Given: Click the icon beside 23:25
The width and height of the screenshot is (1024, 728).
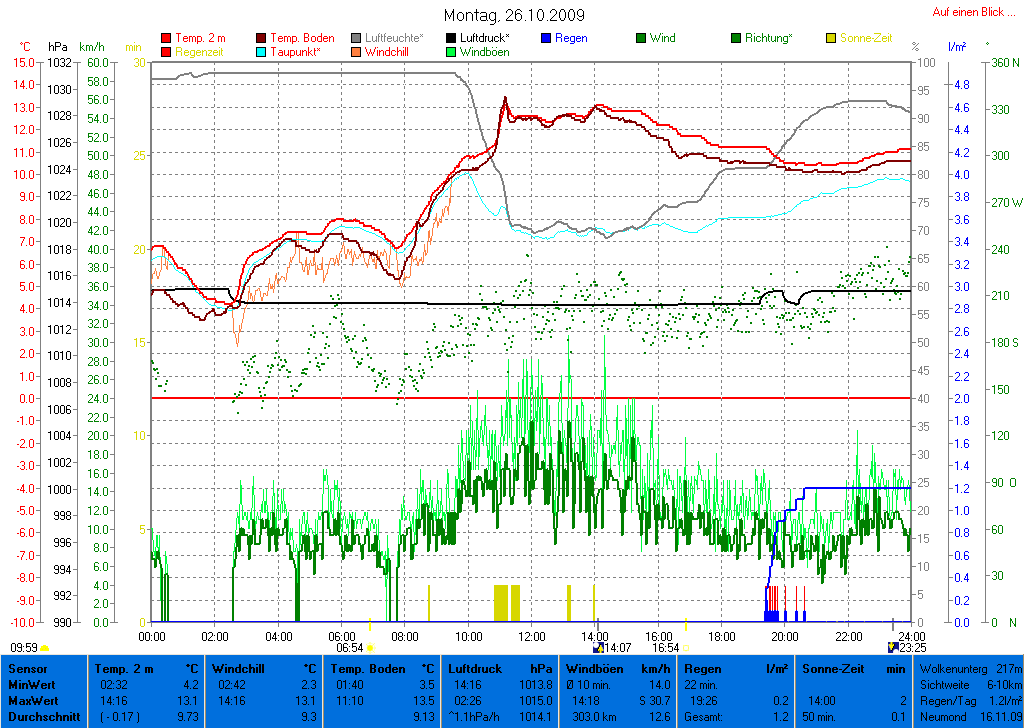Looking at the screenshot, I should tap(893, 648).
